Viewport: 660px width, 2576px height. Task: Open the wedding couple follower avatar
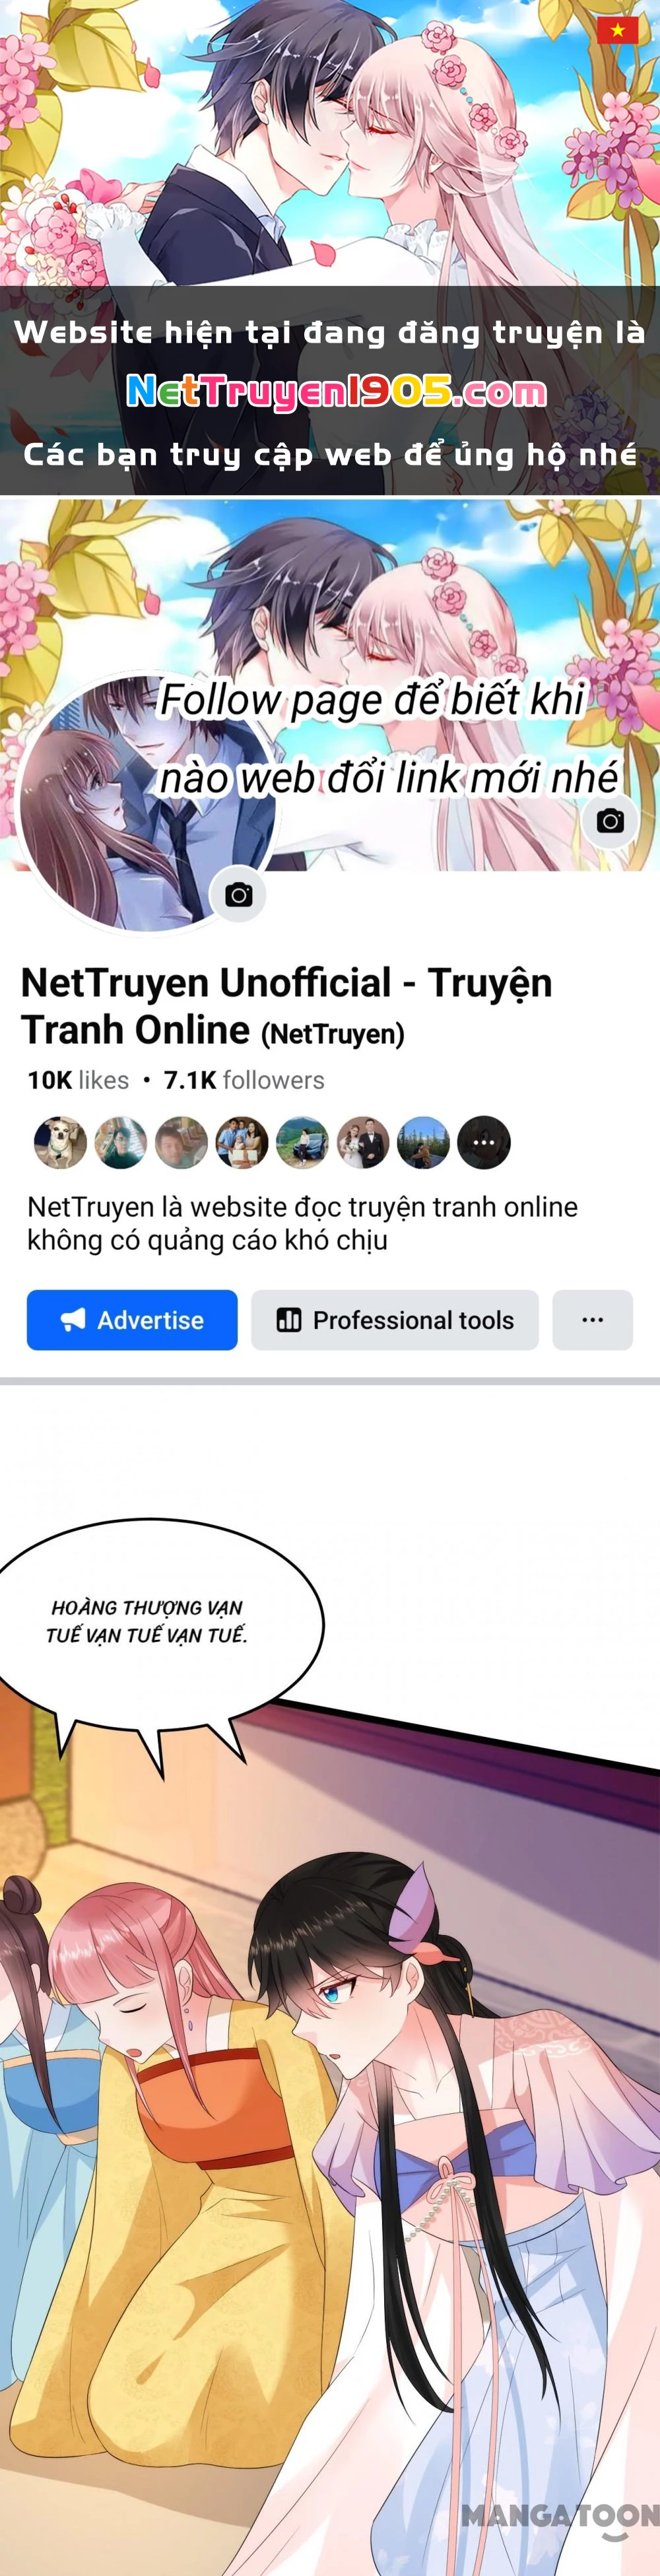click(x=363, y=1142)
